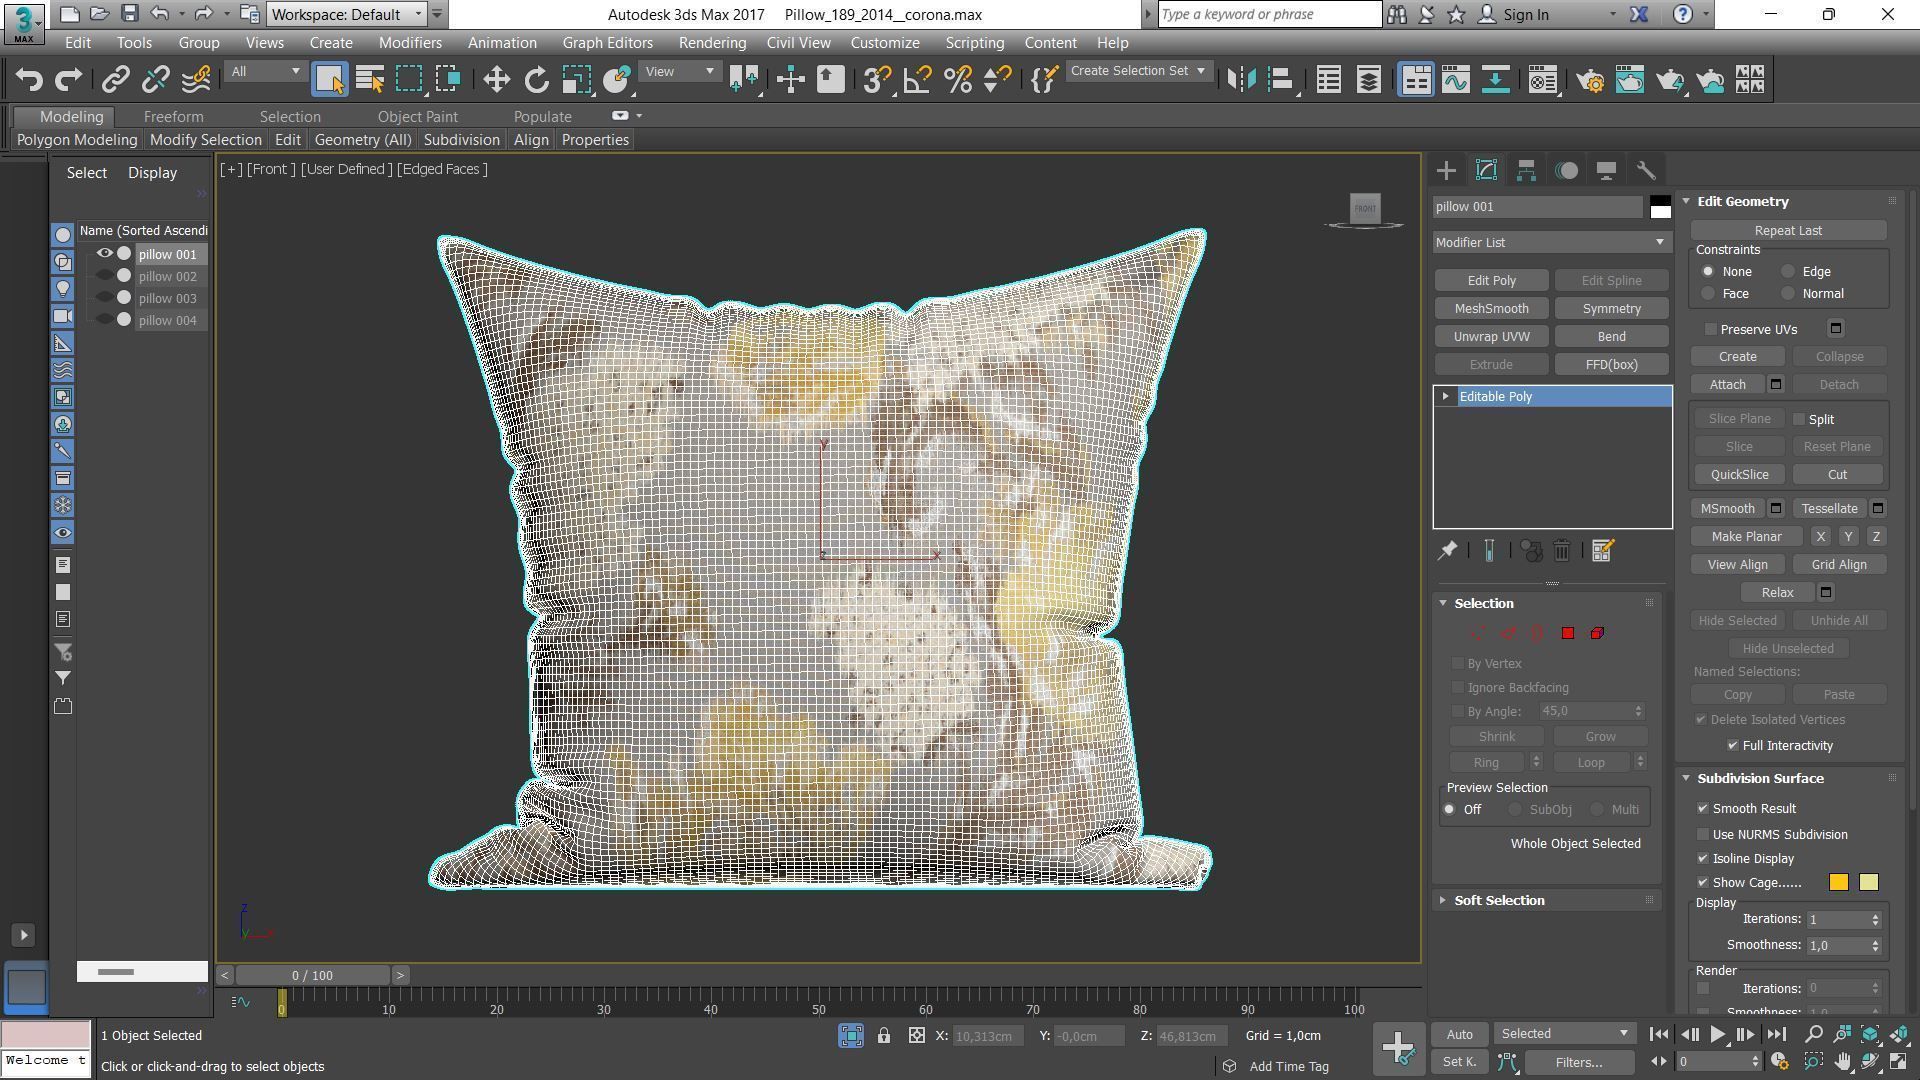Screen dimensions: 1920x1080
Task: Expand the Editable Poly stack entry
Action: 1445,397
